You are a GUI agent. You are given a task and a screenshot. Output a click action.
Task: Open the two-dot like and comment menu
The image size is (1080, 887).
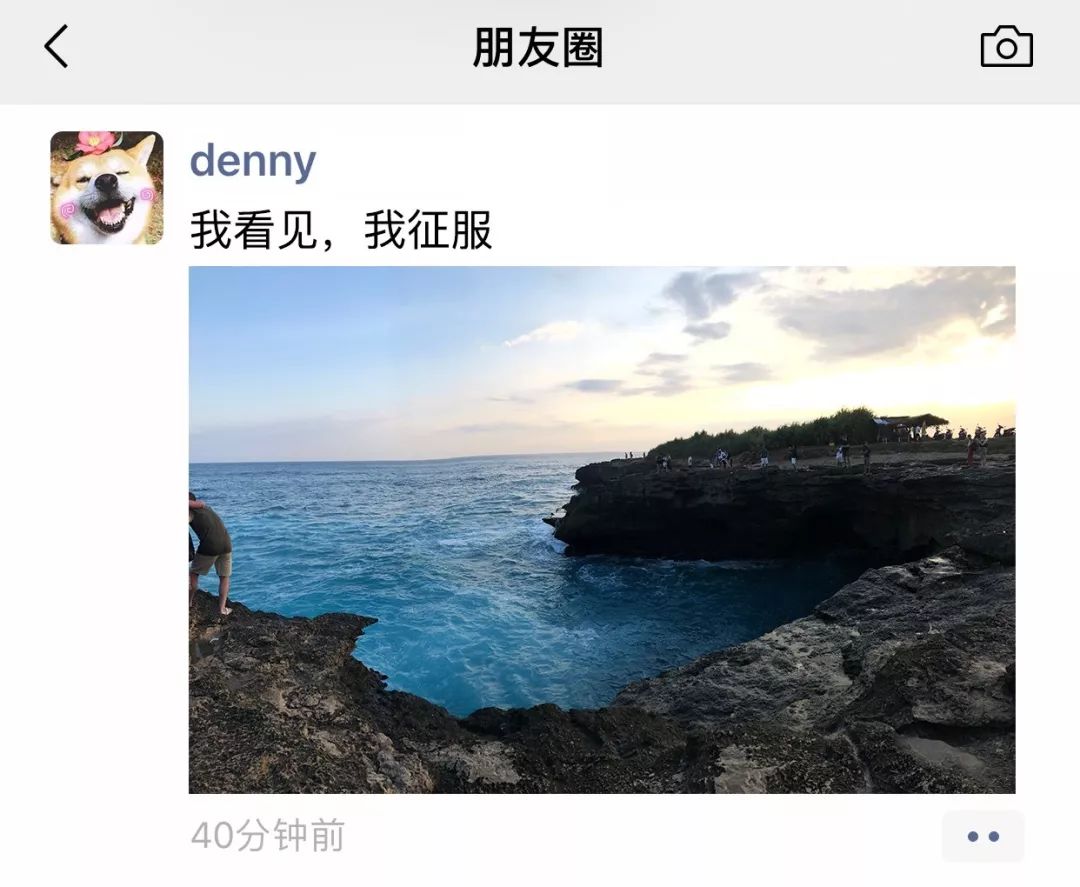(983, 836)
